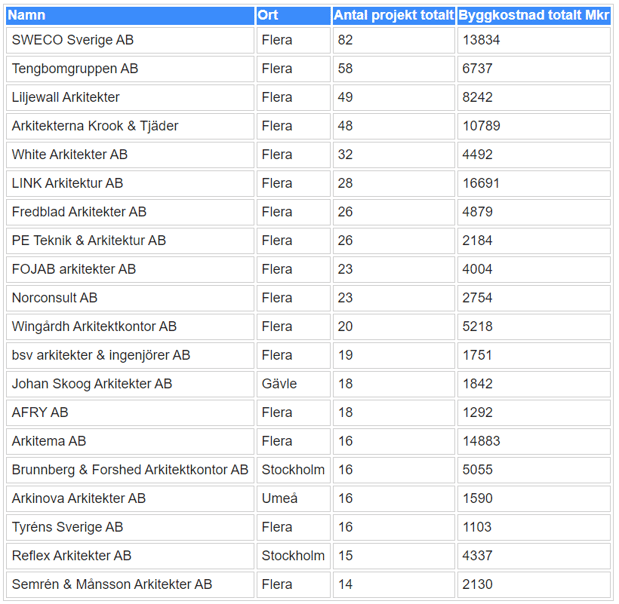Click the building cost 1103

[x=534, y=527]
